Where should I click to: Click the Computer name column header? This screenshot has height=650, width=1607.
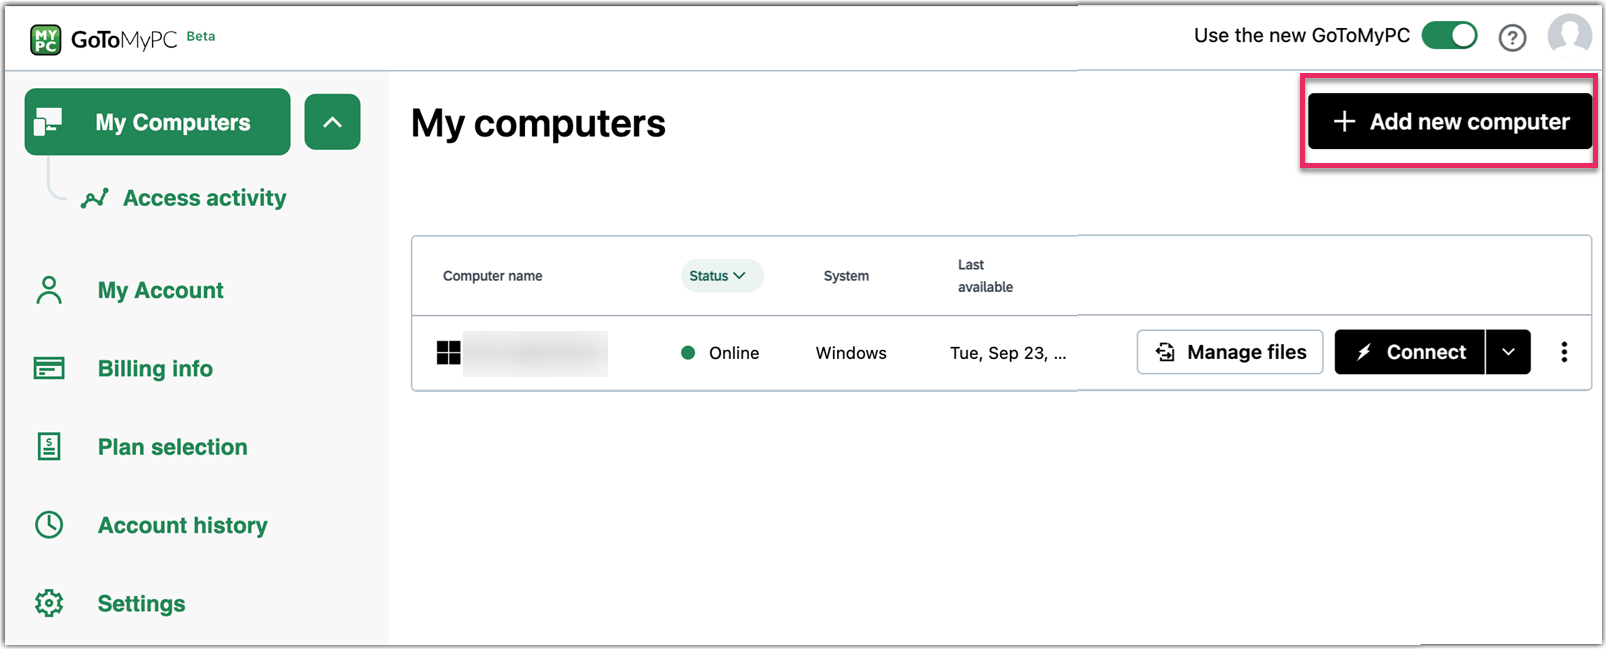(492, 276)
